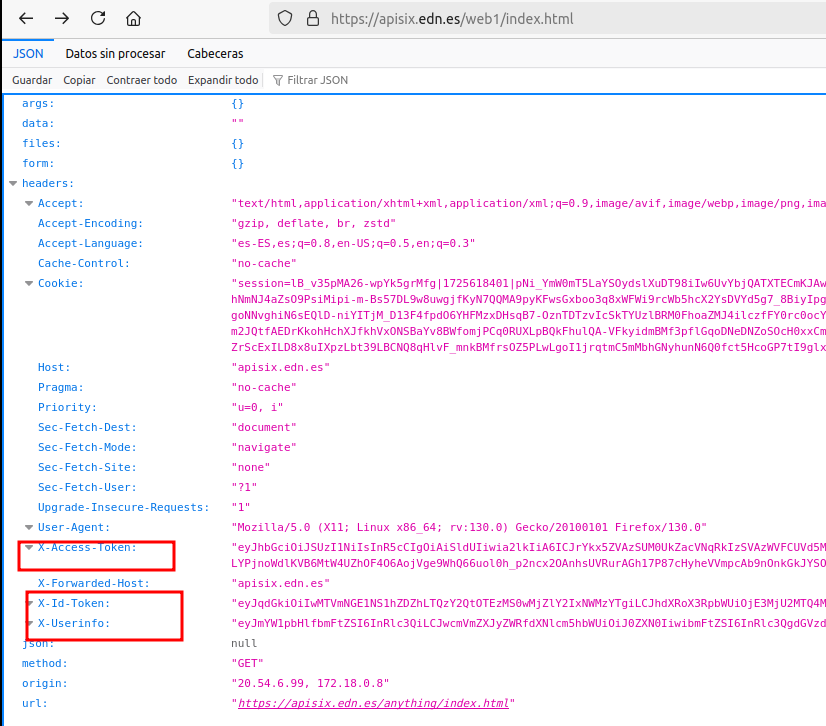
Task: Collapse the Cookie value row
Action: point(29,284)
